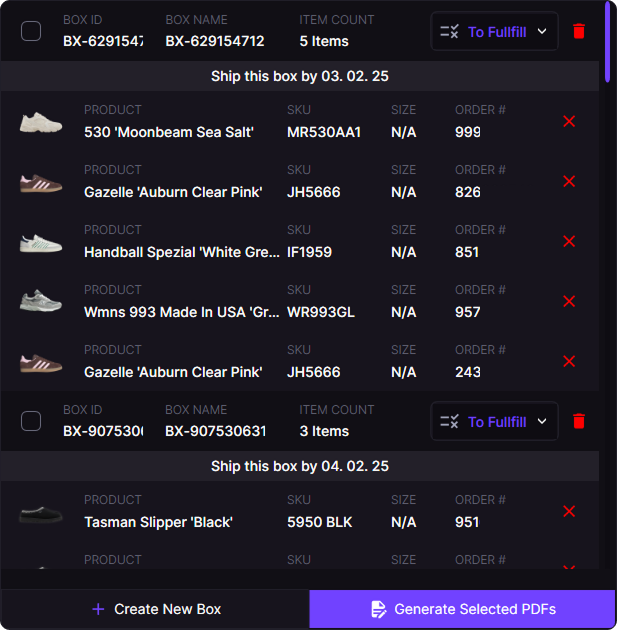Click Generate Selected PDFs button
This screenshot has width=617, height=630.
tap(462, 609)
